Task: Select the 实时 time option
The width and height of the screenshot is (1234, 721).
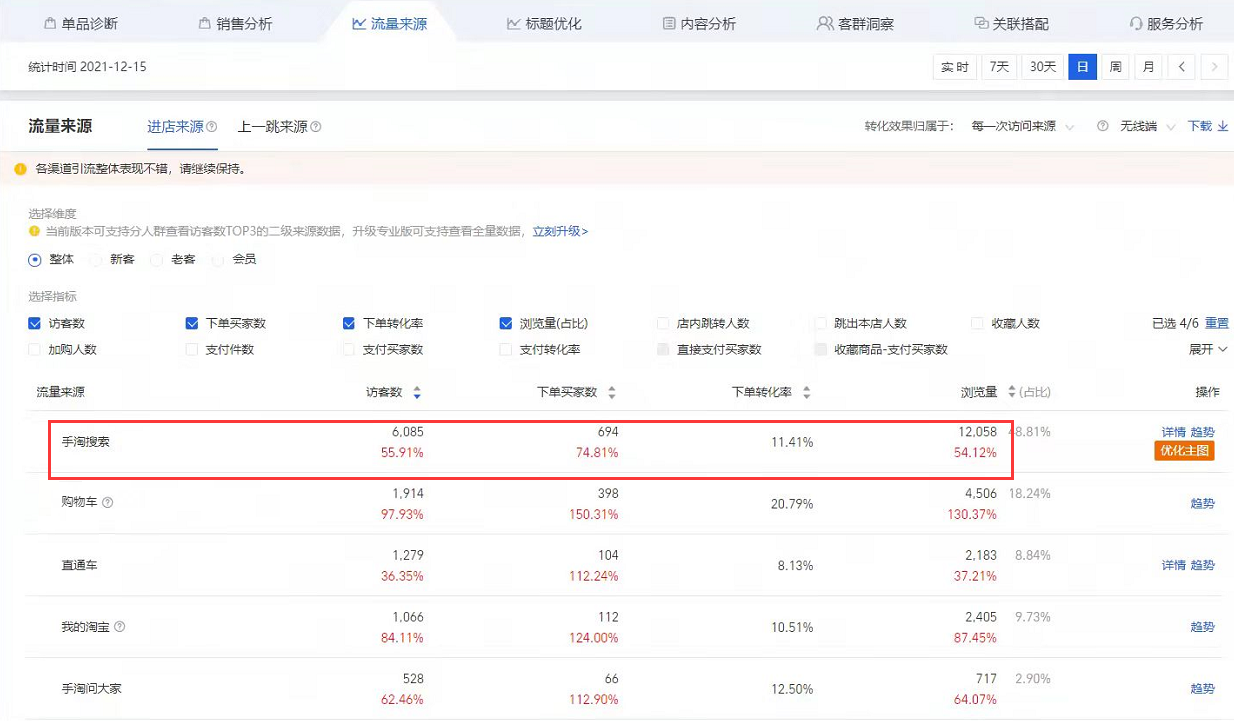Action: click(x=954, y=67)
